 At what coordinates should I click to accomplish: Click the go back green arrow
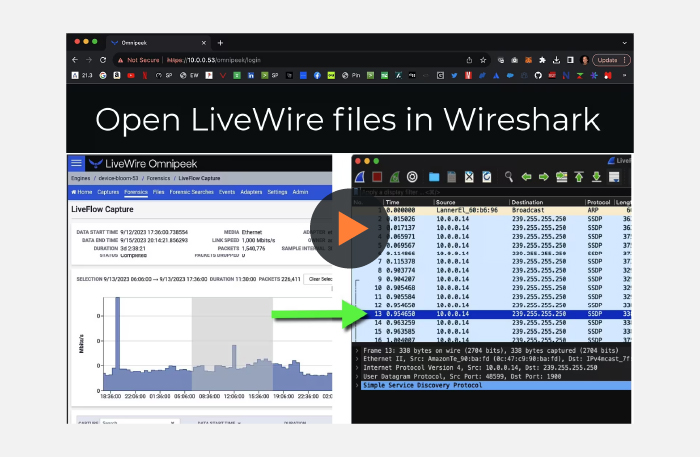(526, 177)
